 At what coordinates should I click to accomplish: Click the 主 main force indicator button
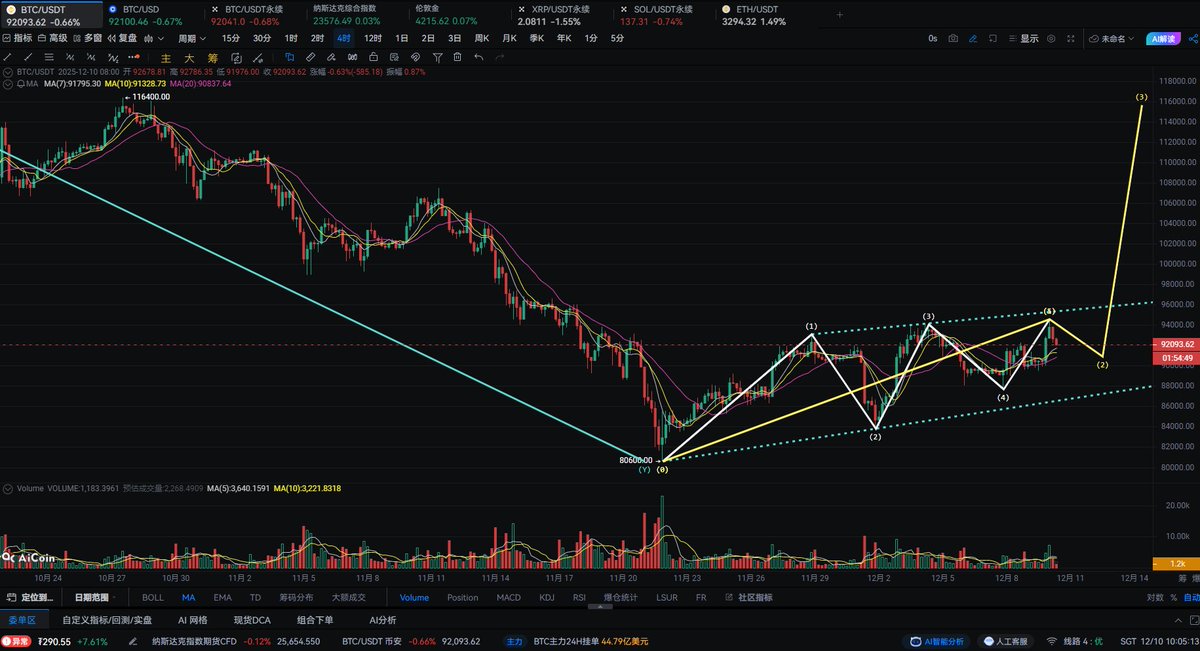pyautogui.click(x=166, y=58)
